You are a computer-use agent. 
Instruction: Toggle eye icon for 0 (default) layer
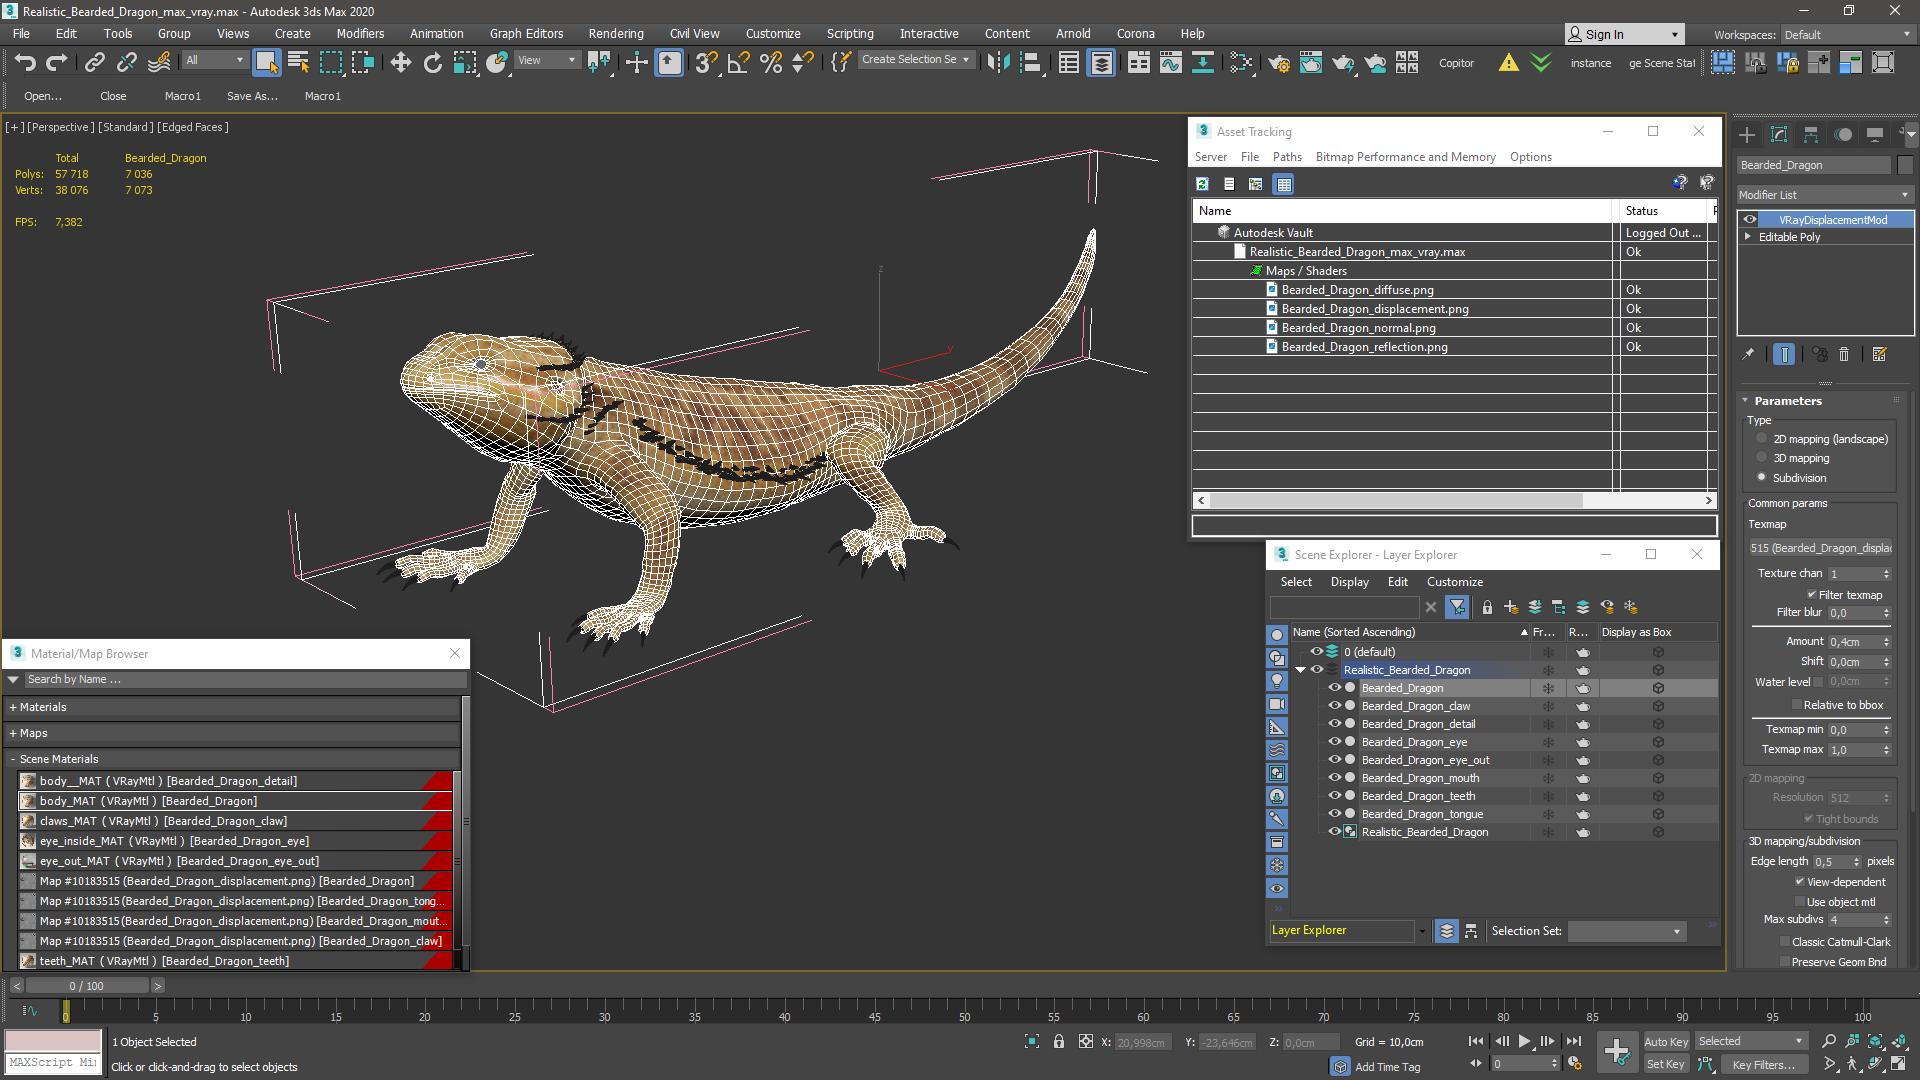(1317, 652)
